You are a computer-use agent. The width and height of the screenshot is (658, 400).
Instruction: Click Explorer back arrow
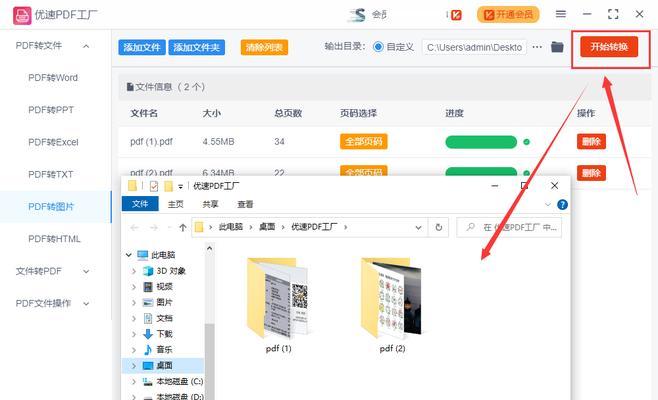134,227
